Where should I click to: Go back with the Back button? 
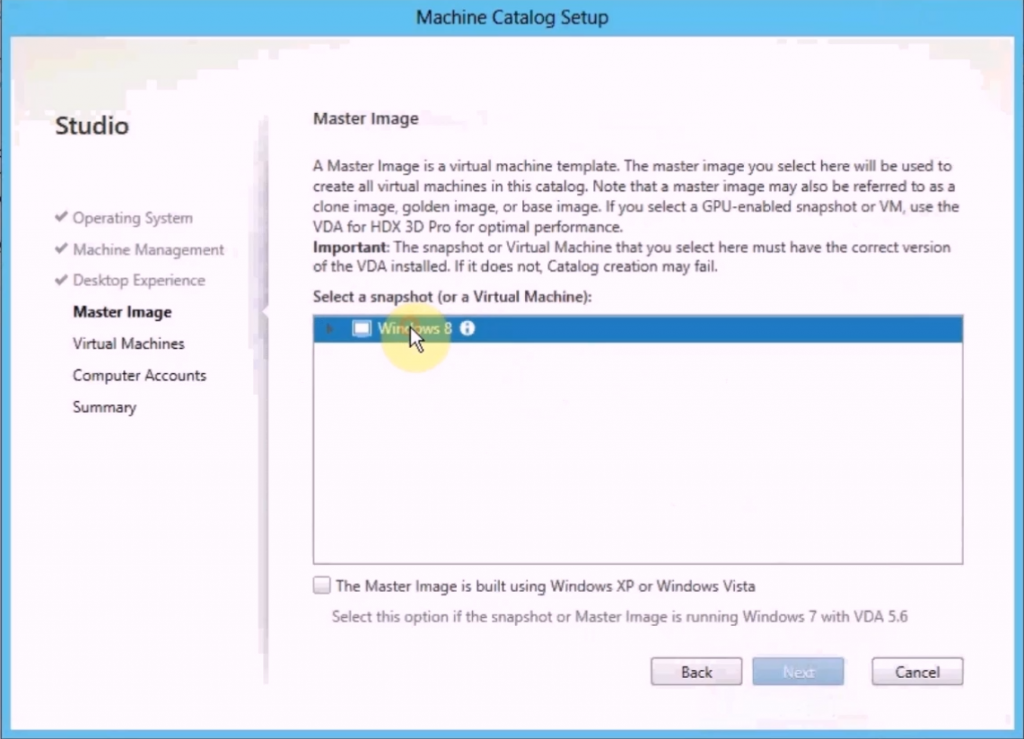(696, 672)
